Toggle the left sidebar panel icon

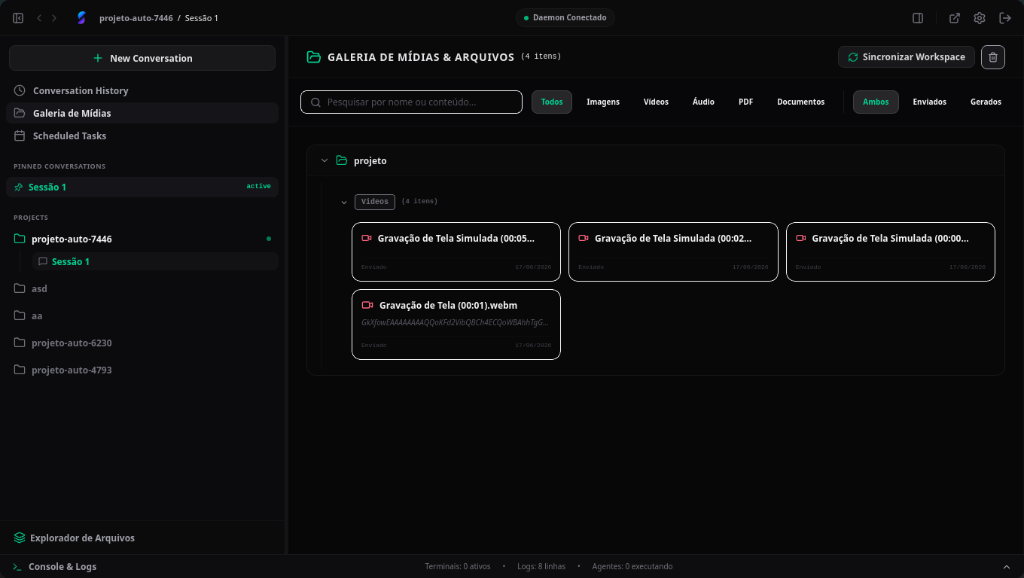click(x=18, y=18)
